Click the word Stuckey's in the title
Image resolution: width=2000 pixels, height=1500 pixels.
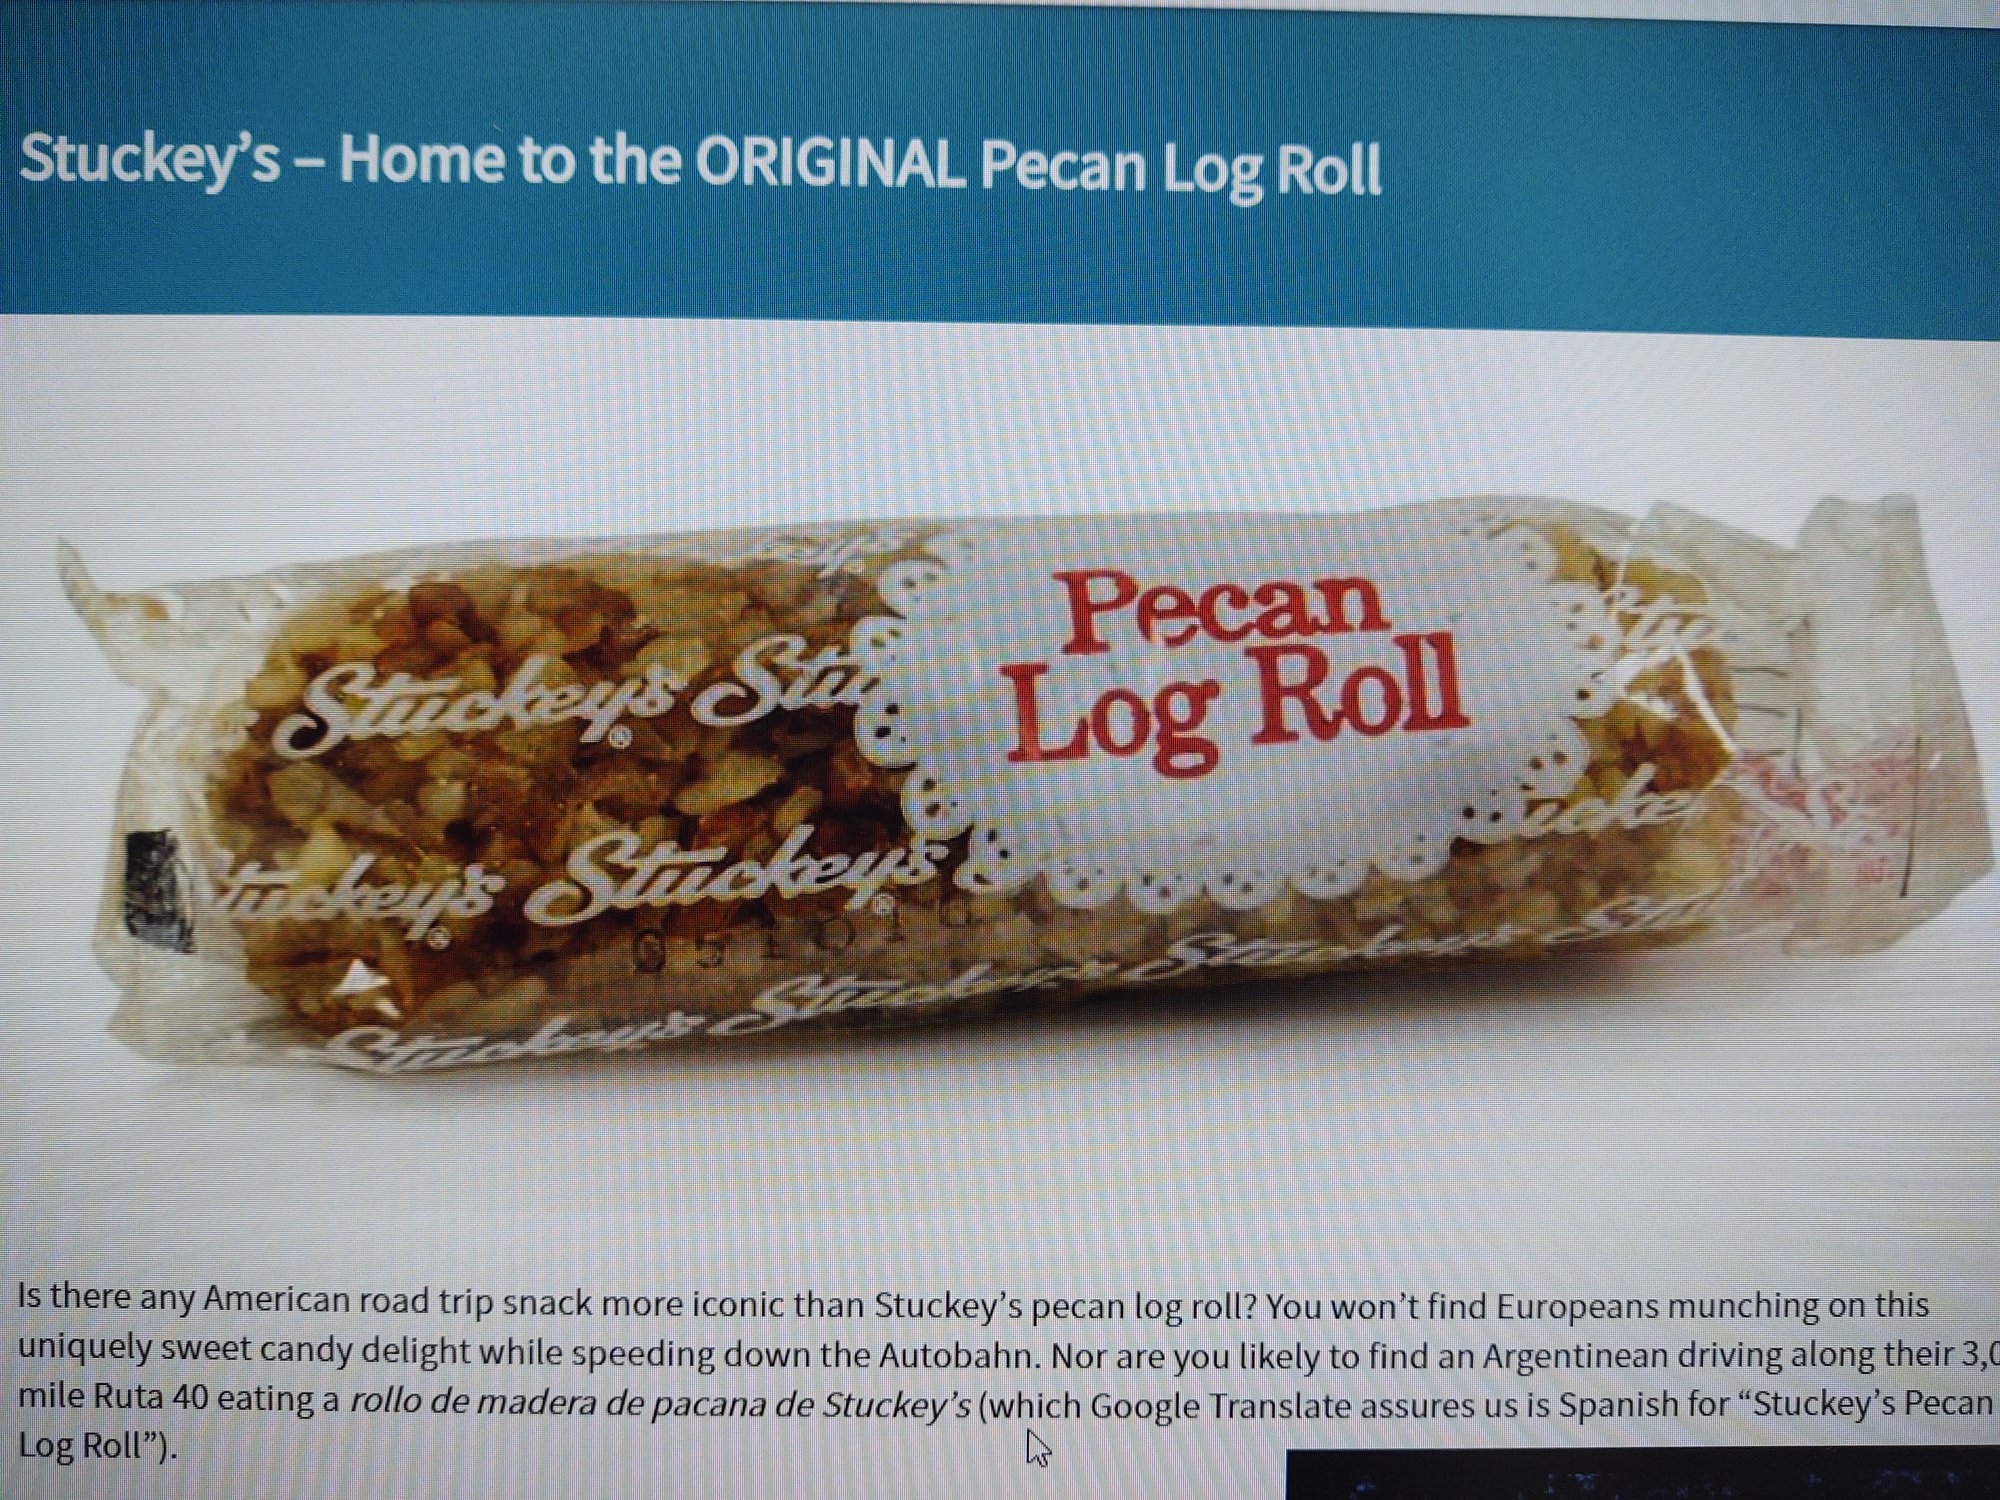(x=150, y=160)
